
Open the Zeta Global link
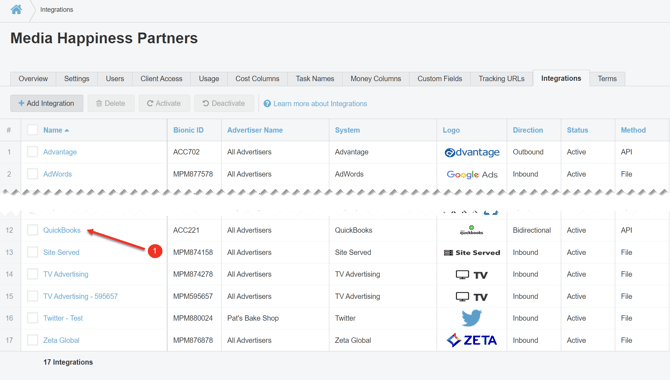click(61, 340)
